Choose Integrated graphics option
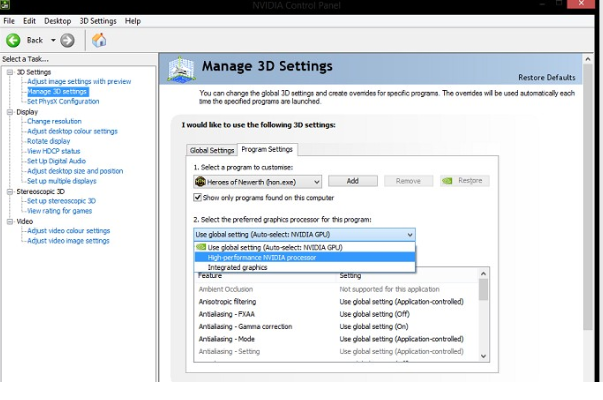The image size is (603, 400). pos(305,267)
